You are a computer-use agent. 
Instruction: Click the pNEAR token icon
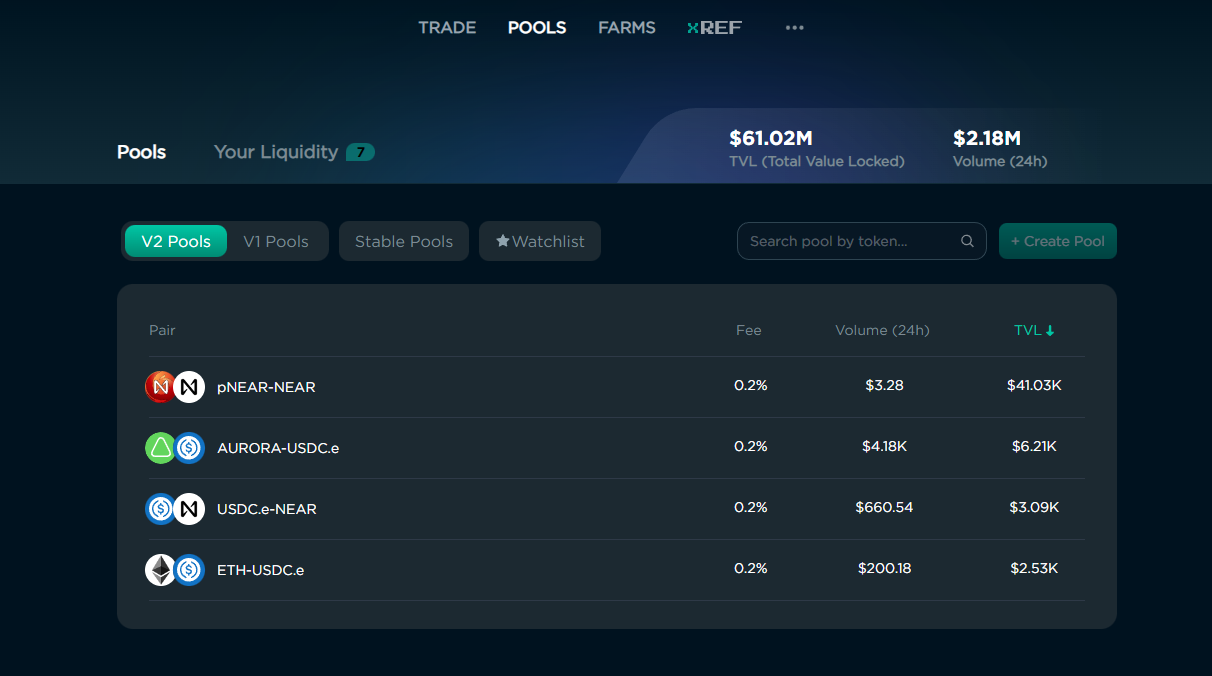click(160, 387)
